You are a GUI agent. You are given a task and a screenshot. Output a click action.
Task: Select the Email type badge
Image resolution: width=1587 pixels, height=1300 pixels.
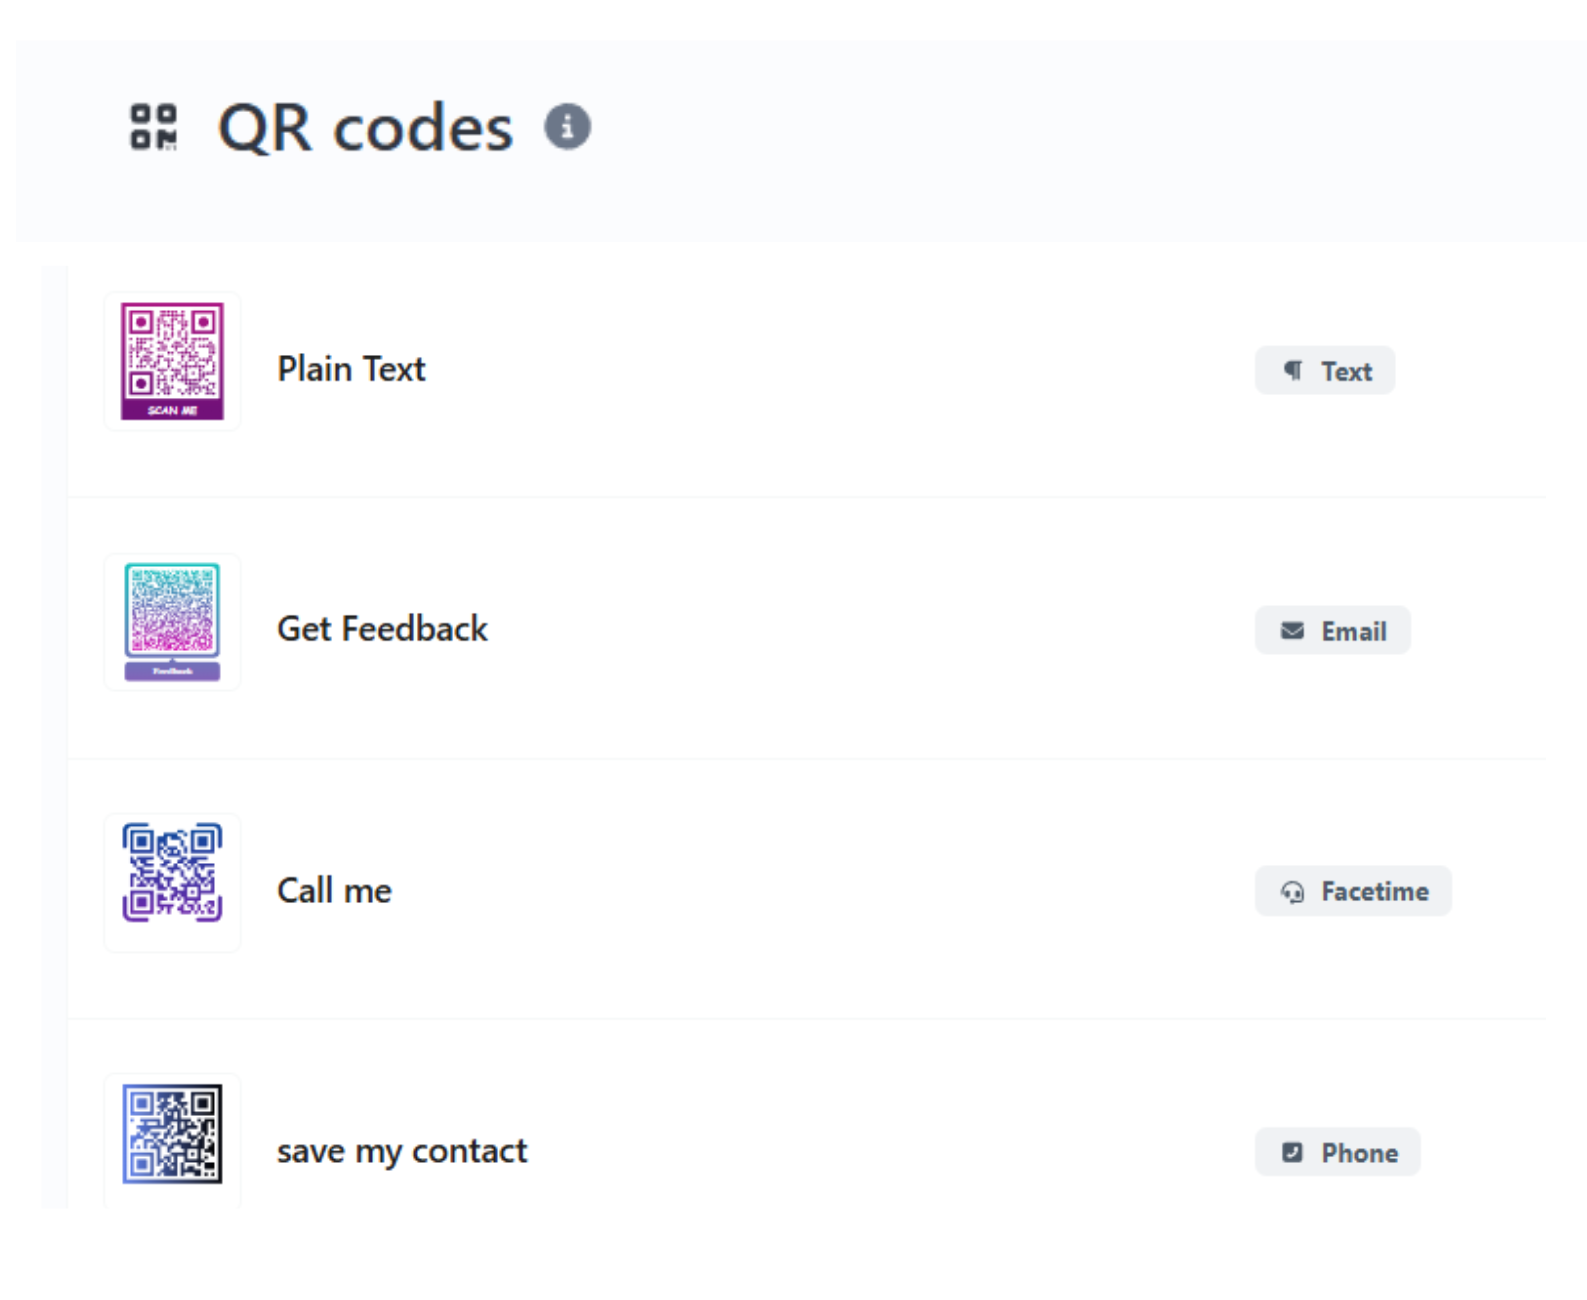(1332, 630)
